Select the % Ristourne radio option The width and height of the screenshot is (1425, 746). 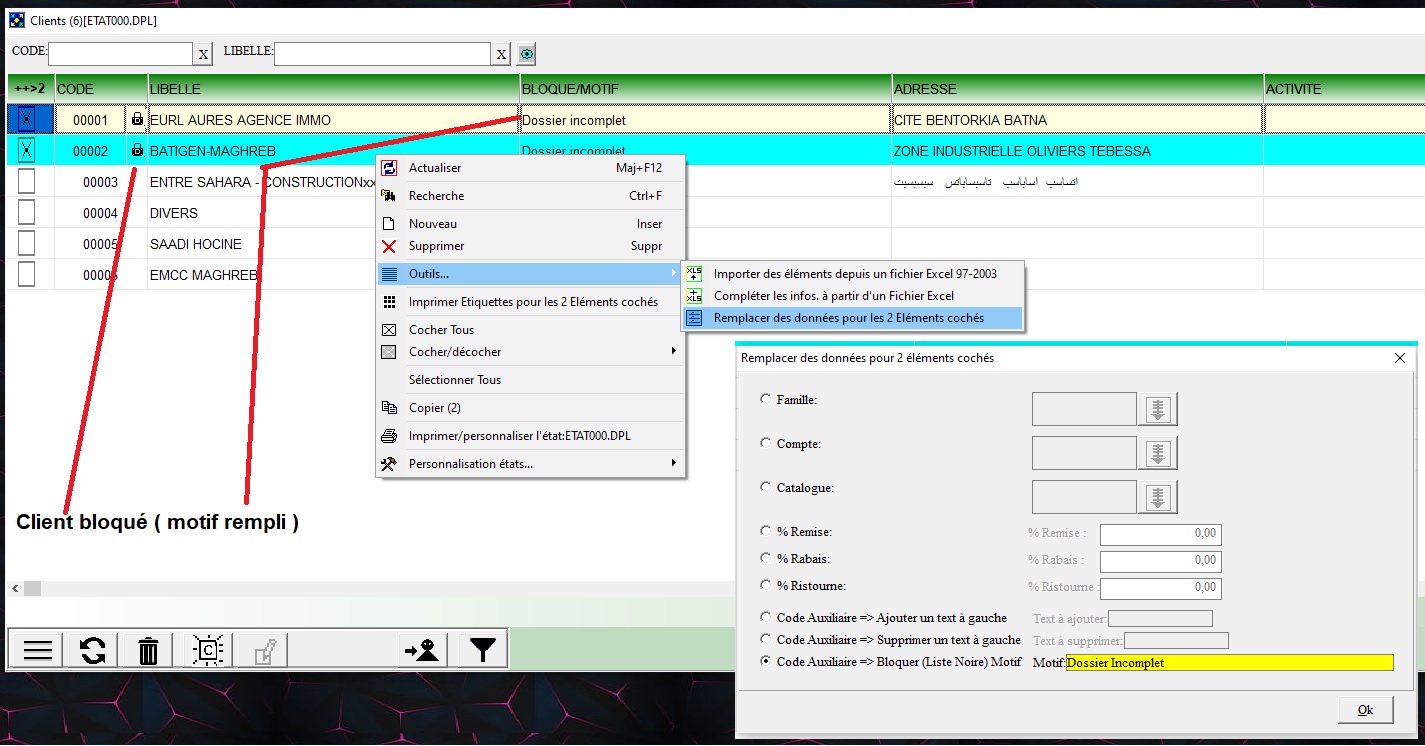click(767, 585)
